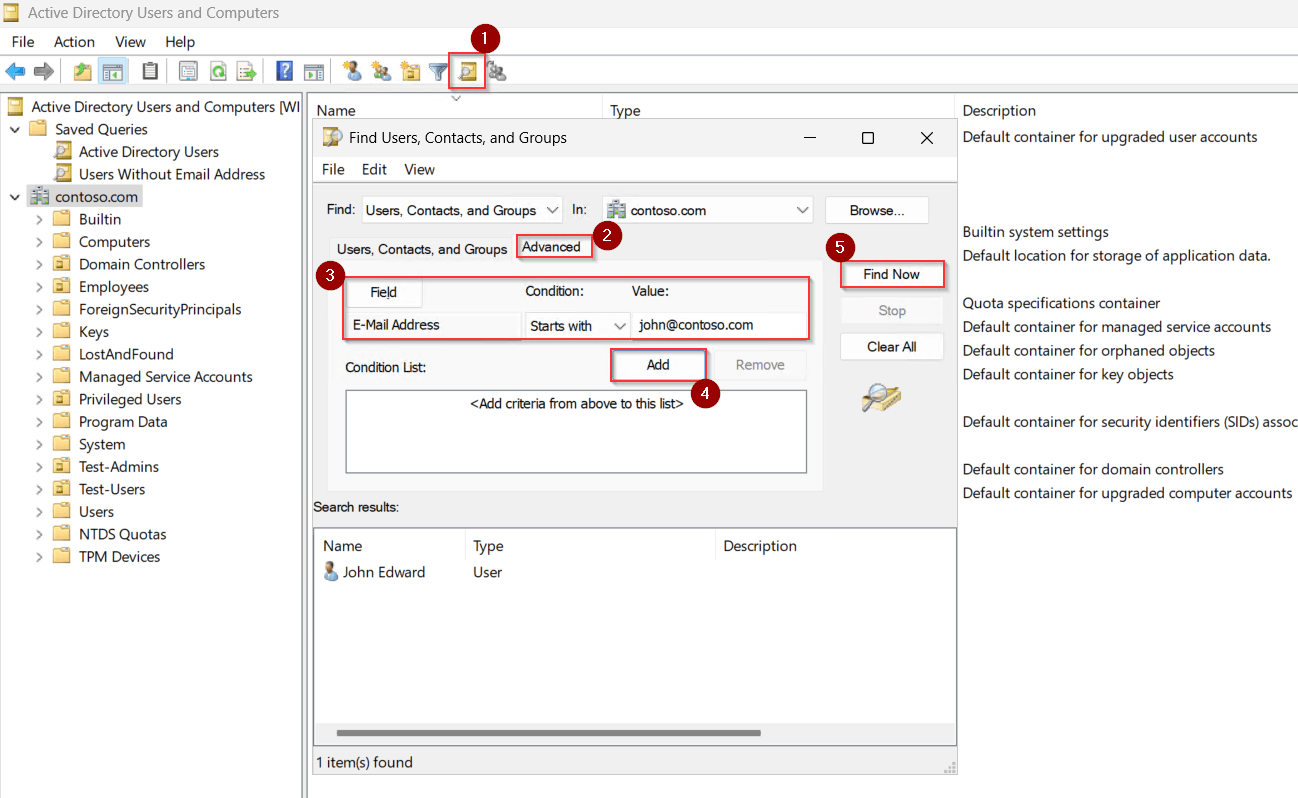Image resolution: width=1298 pixels, height=798 pixels.
Task: Click the highlighted Find objects icon
Action: (467, 71)
